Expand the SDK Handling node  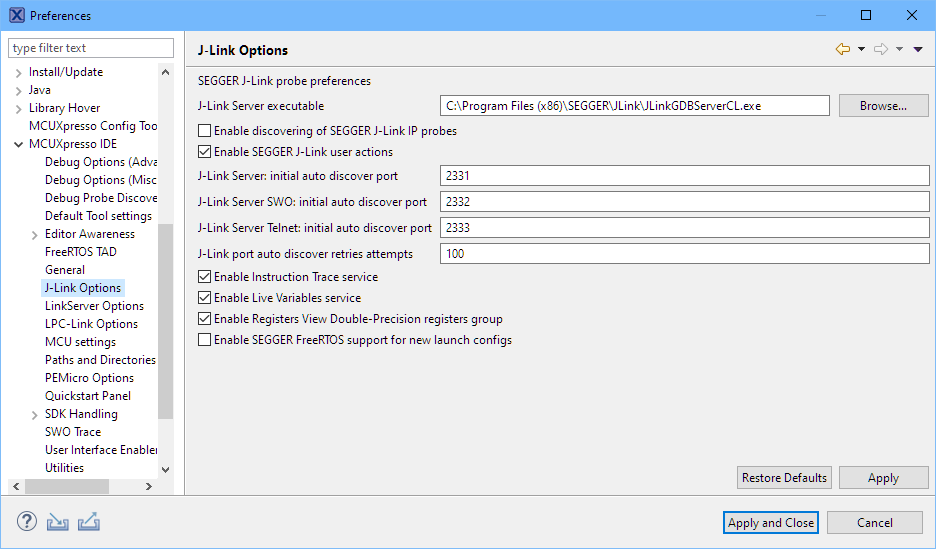pos(35,415)
